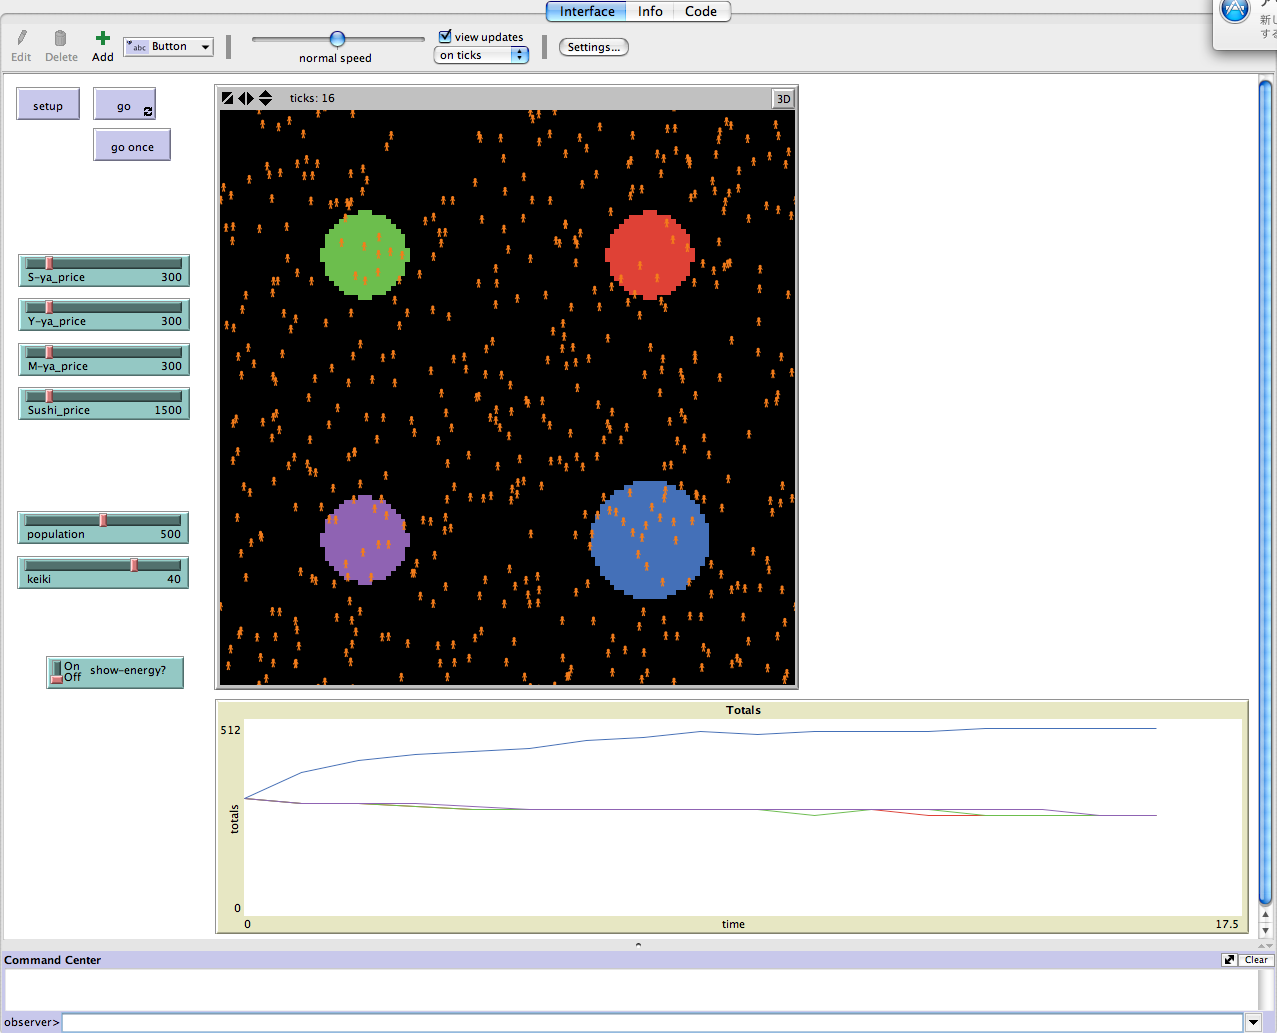The image size is (1277, 1033).
Task: Switch to the Code tab
Action: [701, 11]
